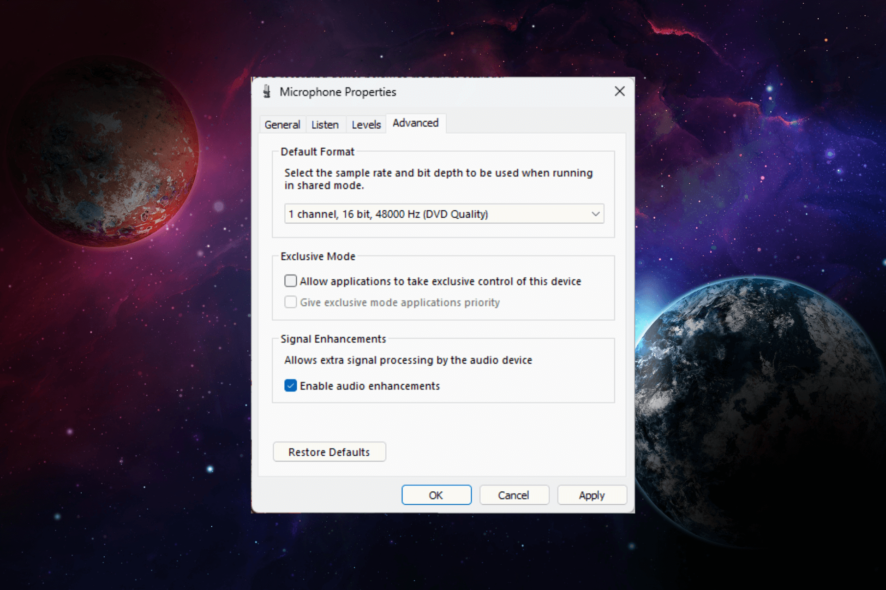Click 'Select the sample rate and bit depth' text
This screenshot has height=590, width=886.
(438, 179)
